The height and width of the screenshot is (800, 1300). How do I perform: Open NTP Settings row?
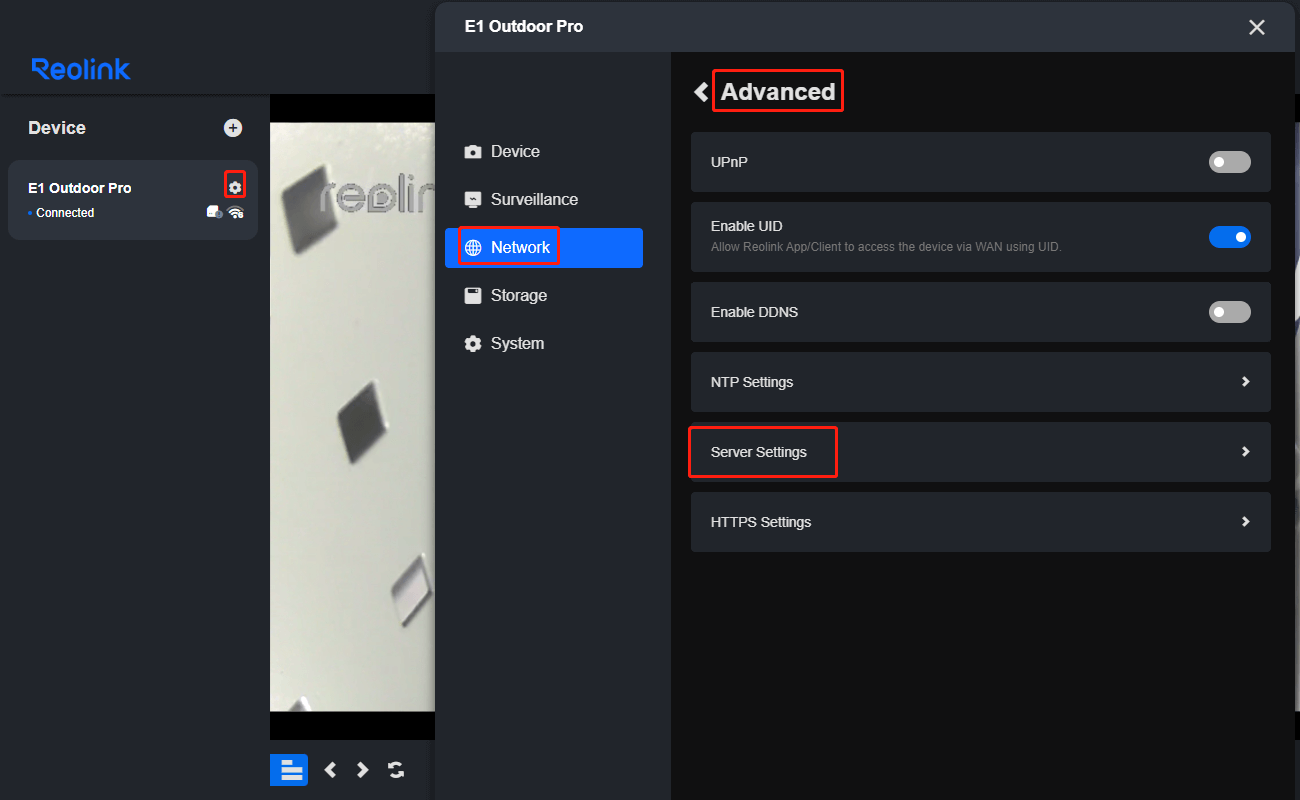(981, 382)
